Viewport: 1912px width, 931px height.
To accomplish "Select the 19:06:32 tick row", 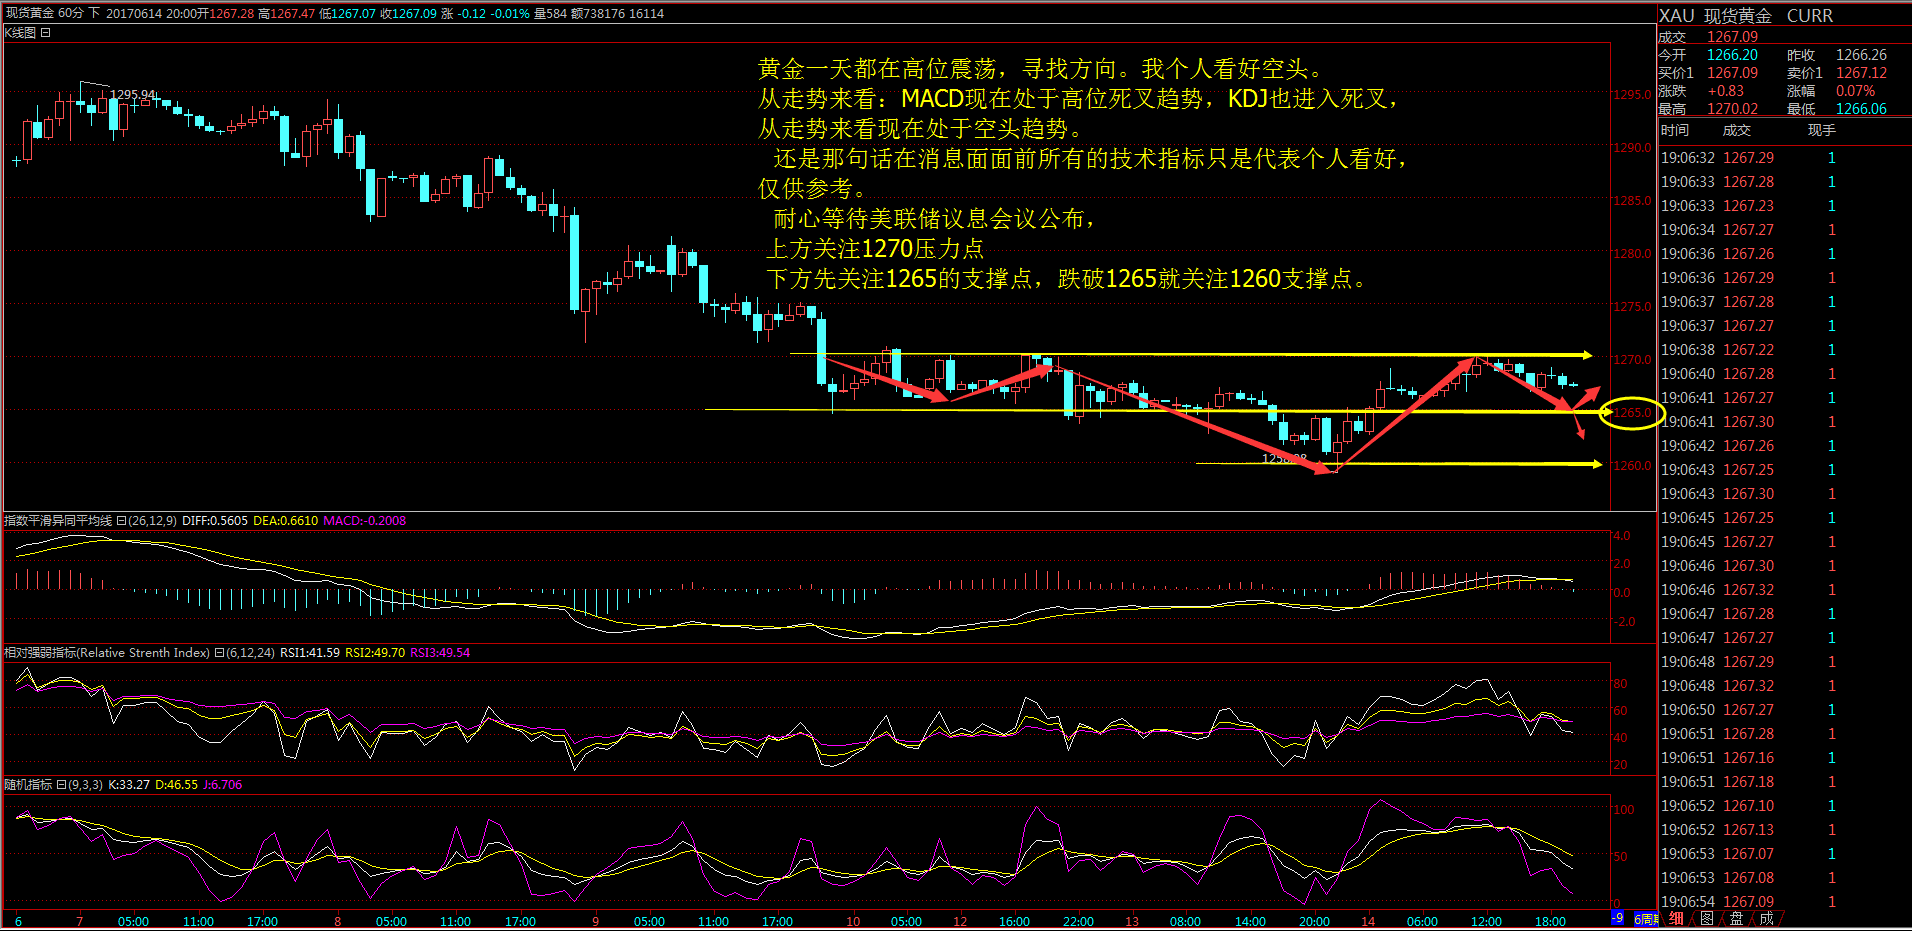I will (1784, 158).
